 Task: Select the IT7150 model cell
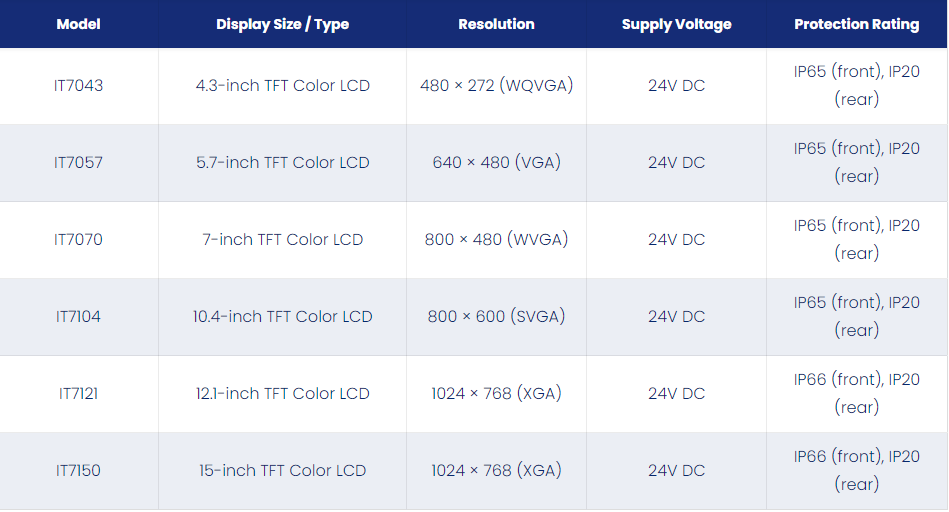coord(79,470)
